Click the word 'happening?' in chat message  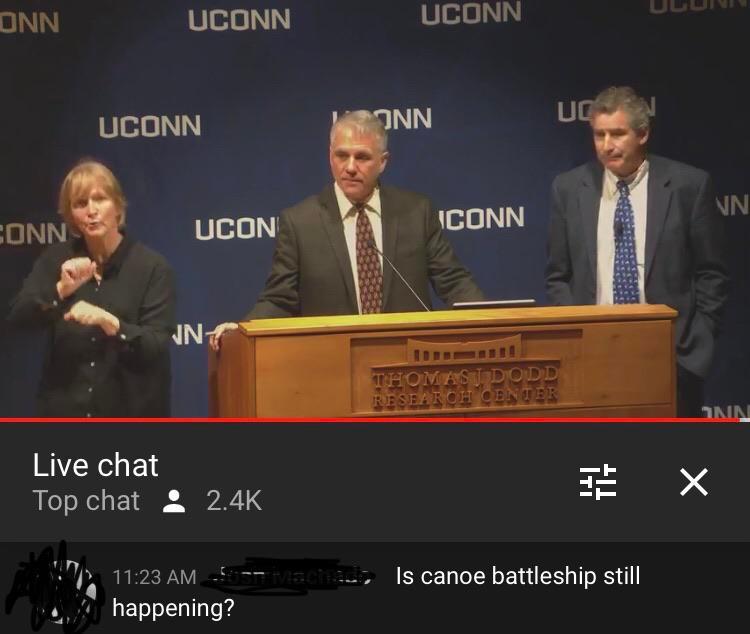tap(173, 608)
